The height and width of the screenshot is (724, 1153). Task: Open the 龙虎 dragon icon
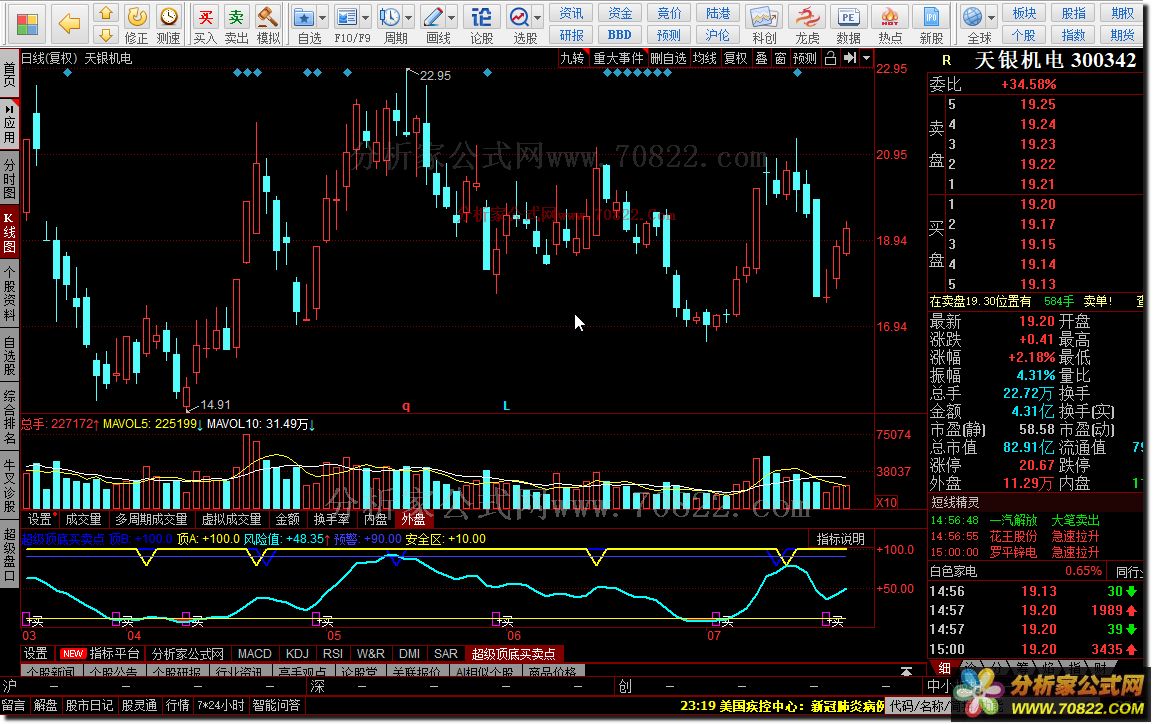click(x=807, y=16)
